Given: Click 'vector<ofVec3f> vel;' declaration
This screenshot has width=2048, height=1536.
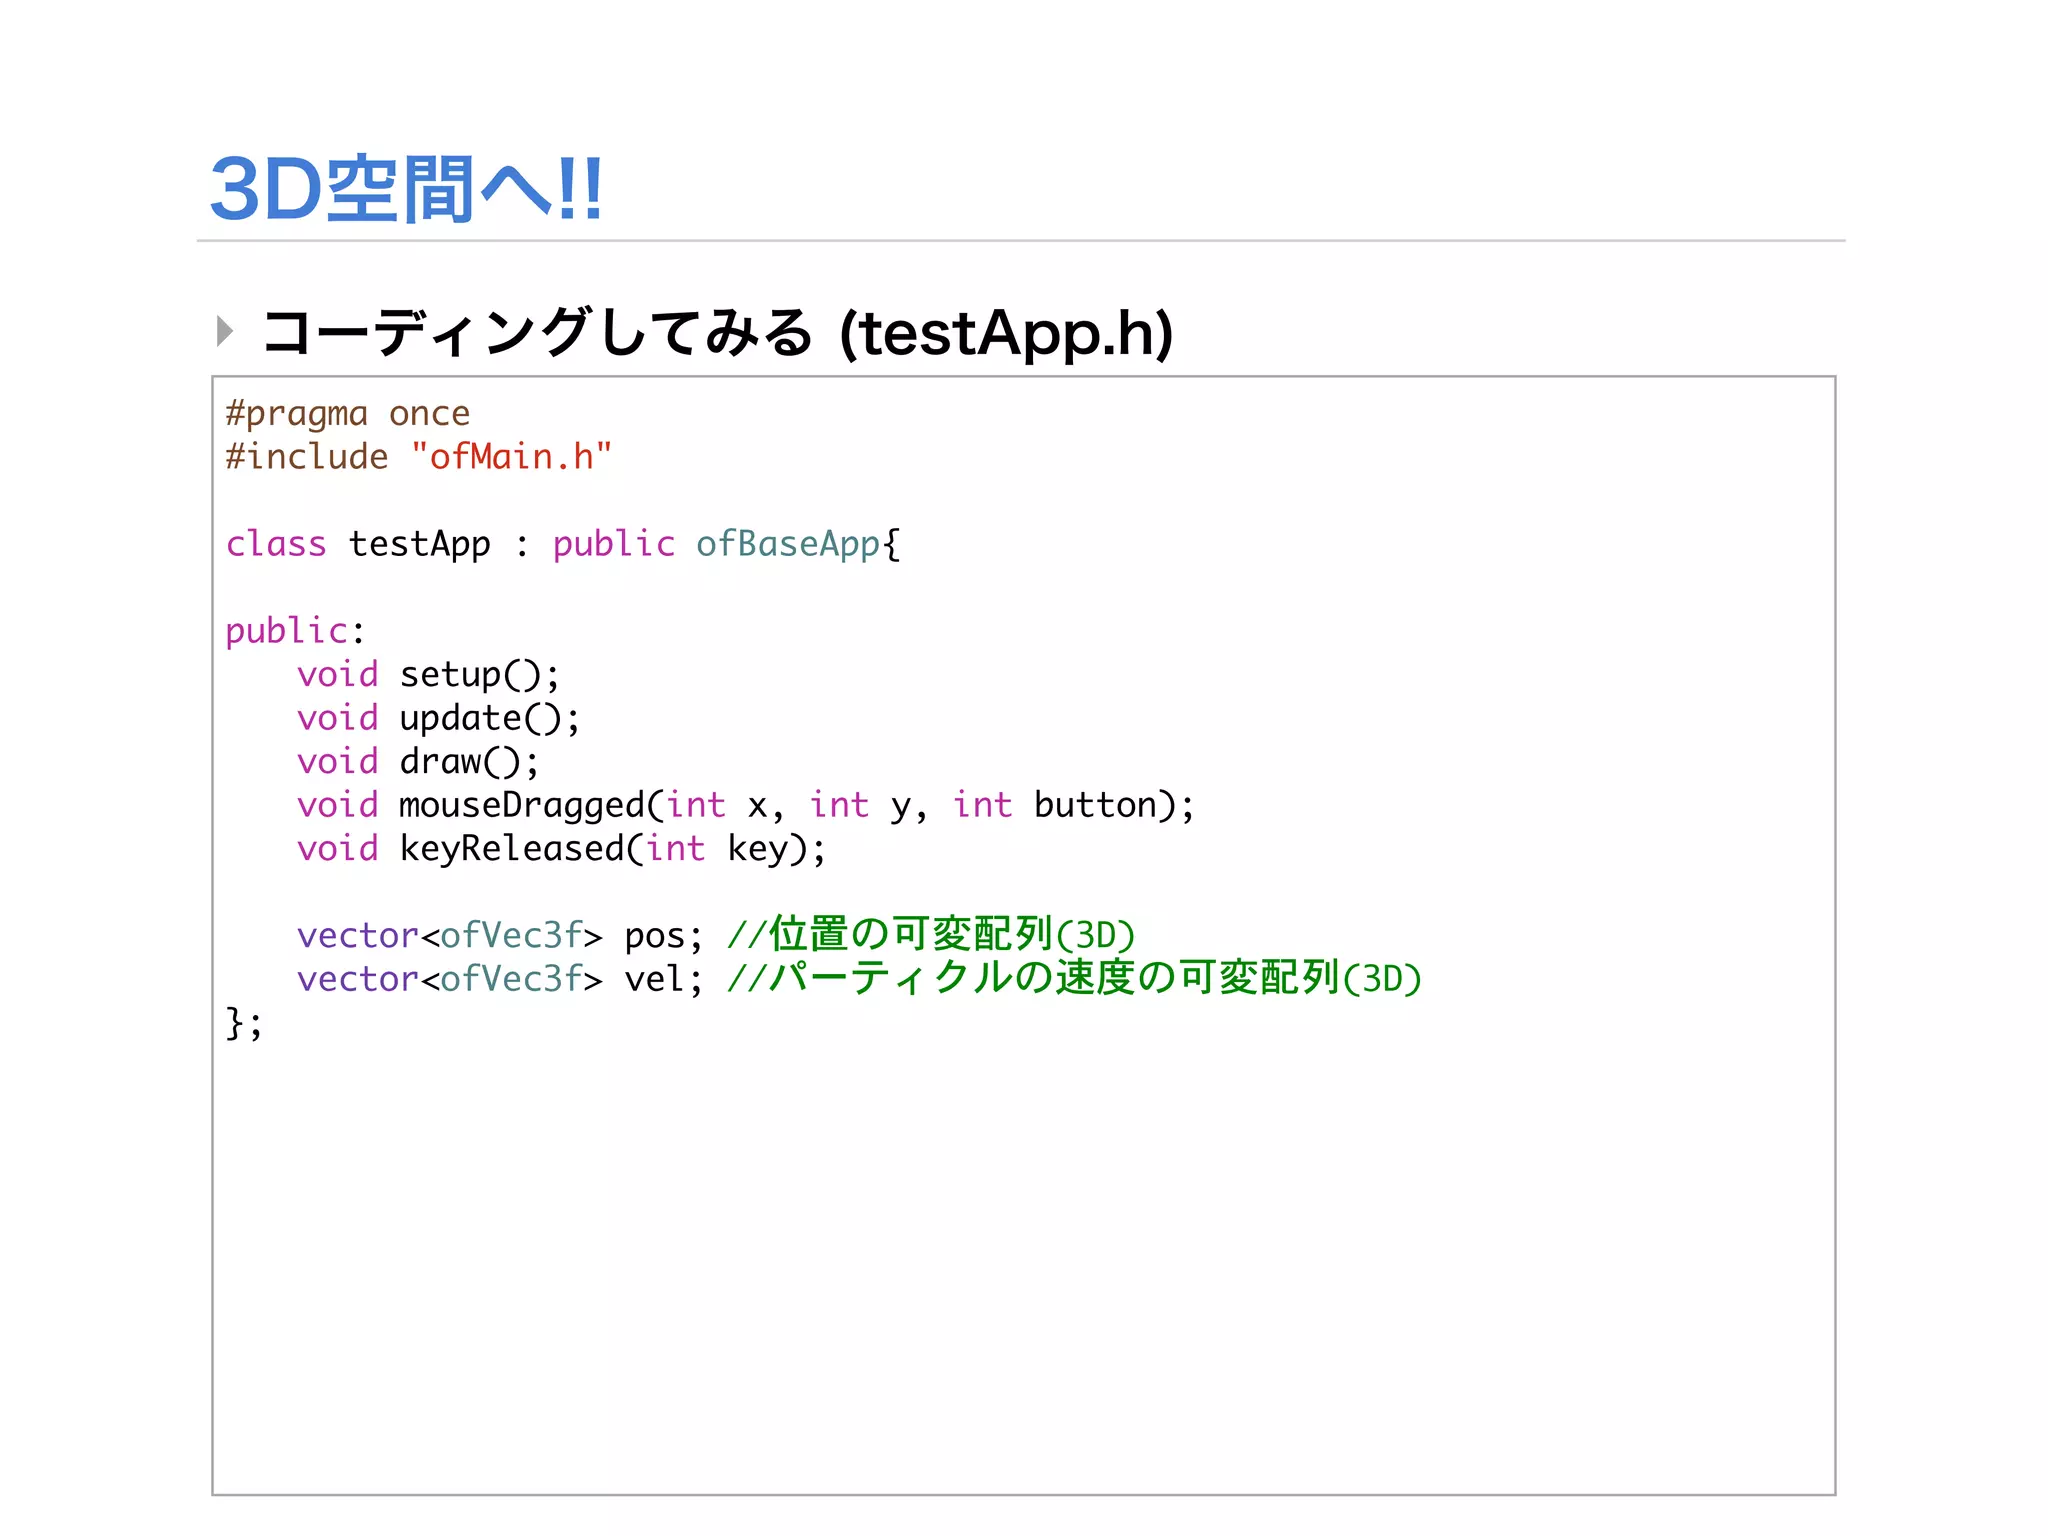Looking at the screenshot, I should coord(500,980).
